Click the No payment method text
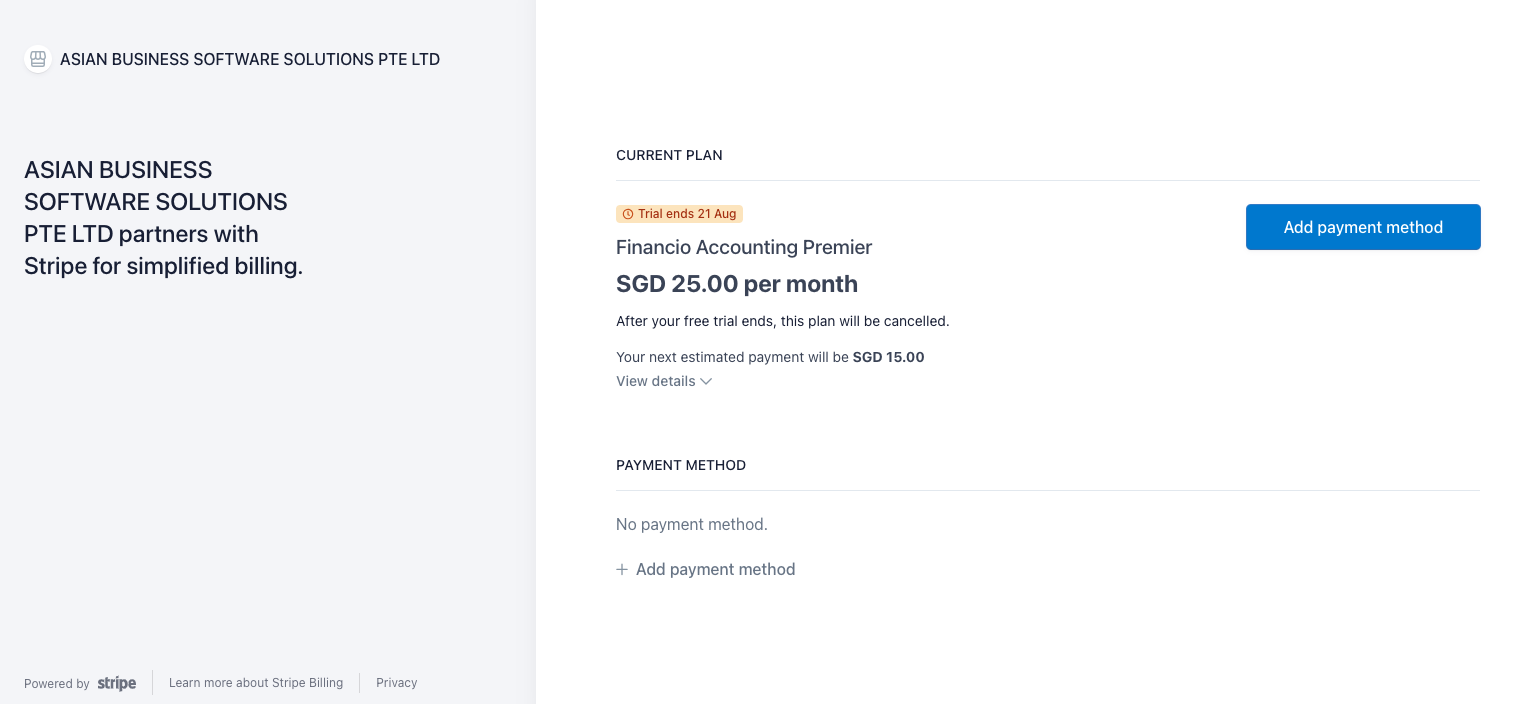Viewport: 1533px width, 704px height. pyautogui.click(x=692, y=524)
